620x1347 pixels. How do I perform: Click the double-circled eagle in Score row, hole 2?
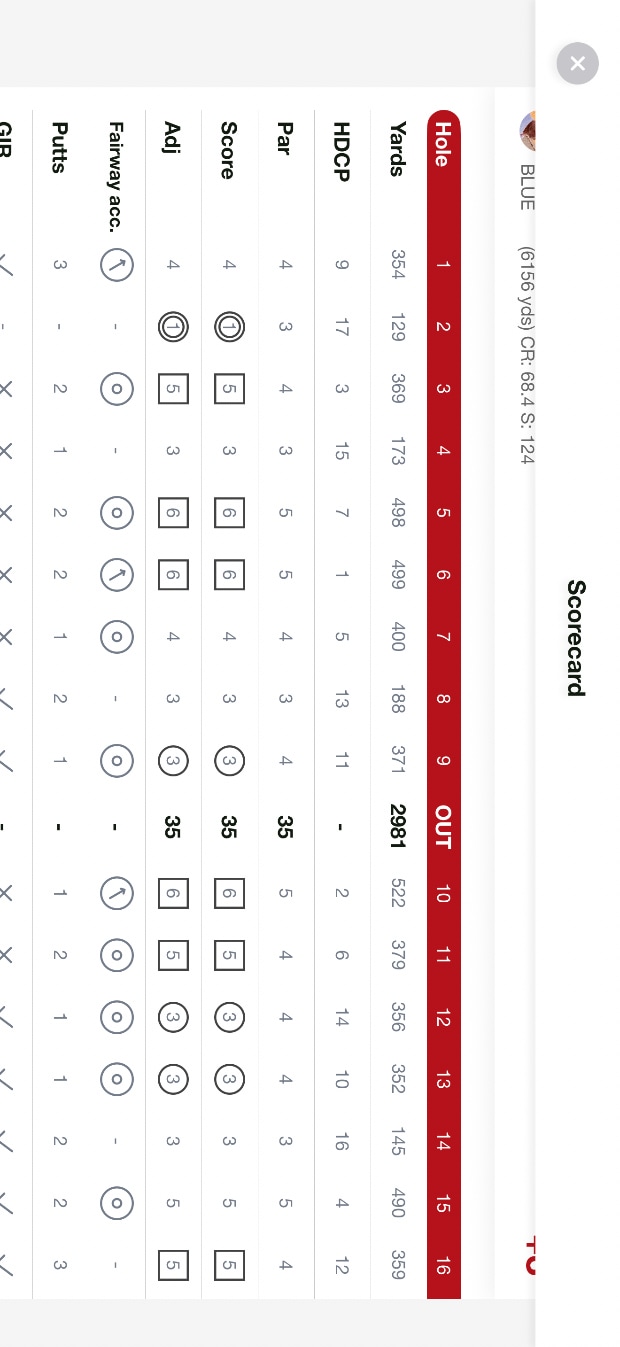(229, 327)
